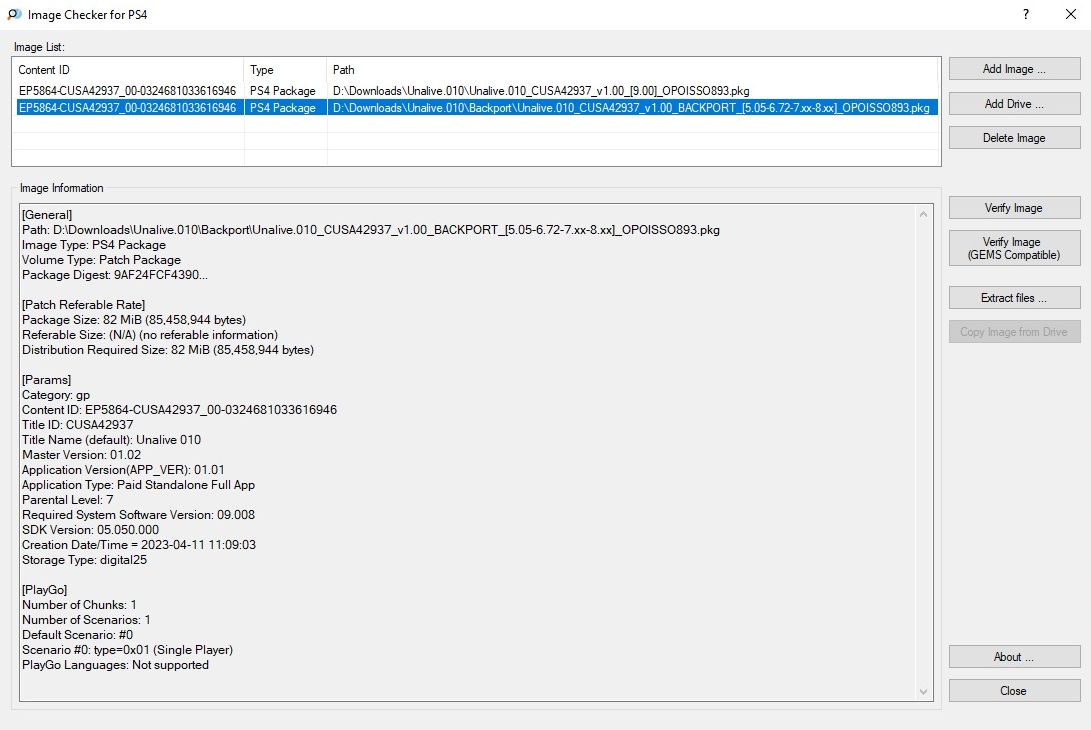1091x730 pixels.
Task: Click scrollbar up arrow in Image Information
Action: pyautogui.click(x=924, y=213)
